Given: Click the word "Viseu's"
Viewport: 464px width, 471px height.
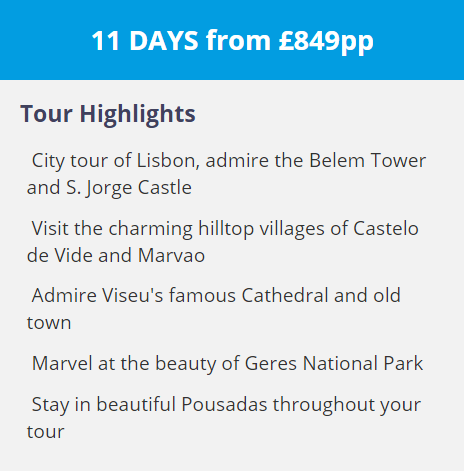Looking at the screenshot, I should [132, 296].
